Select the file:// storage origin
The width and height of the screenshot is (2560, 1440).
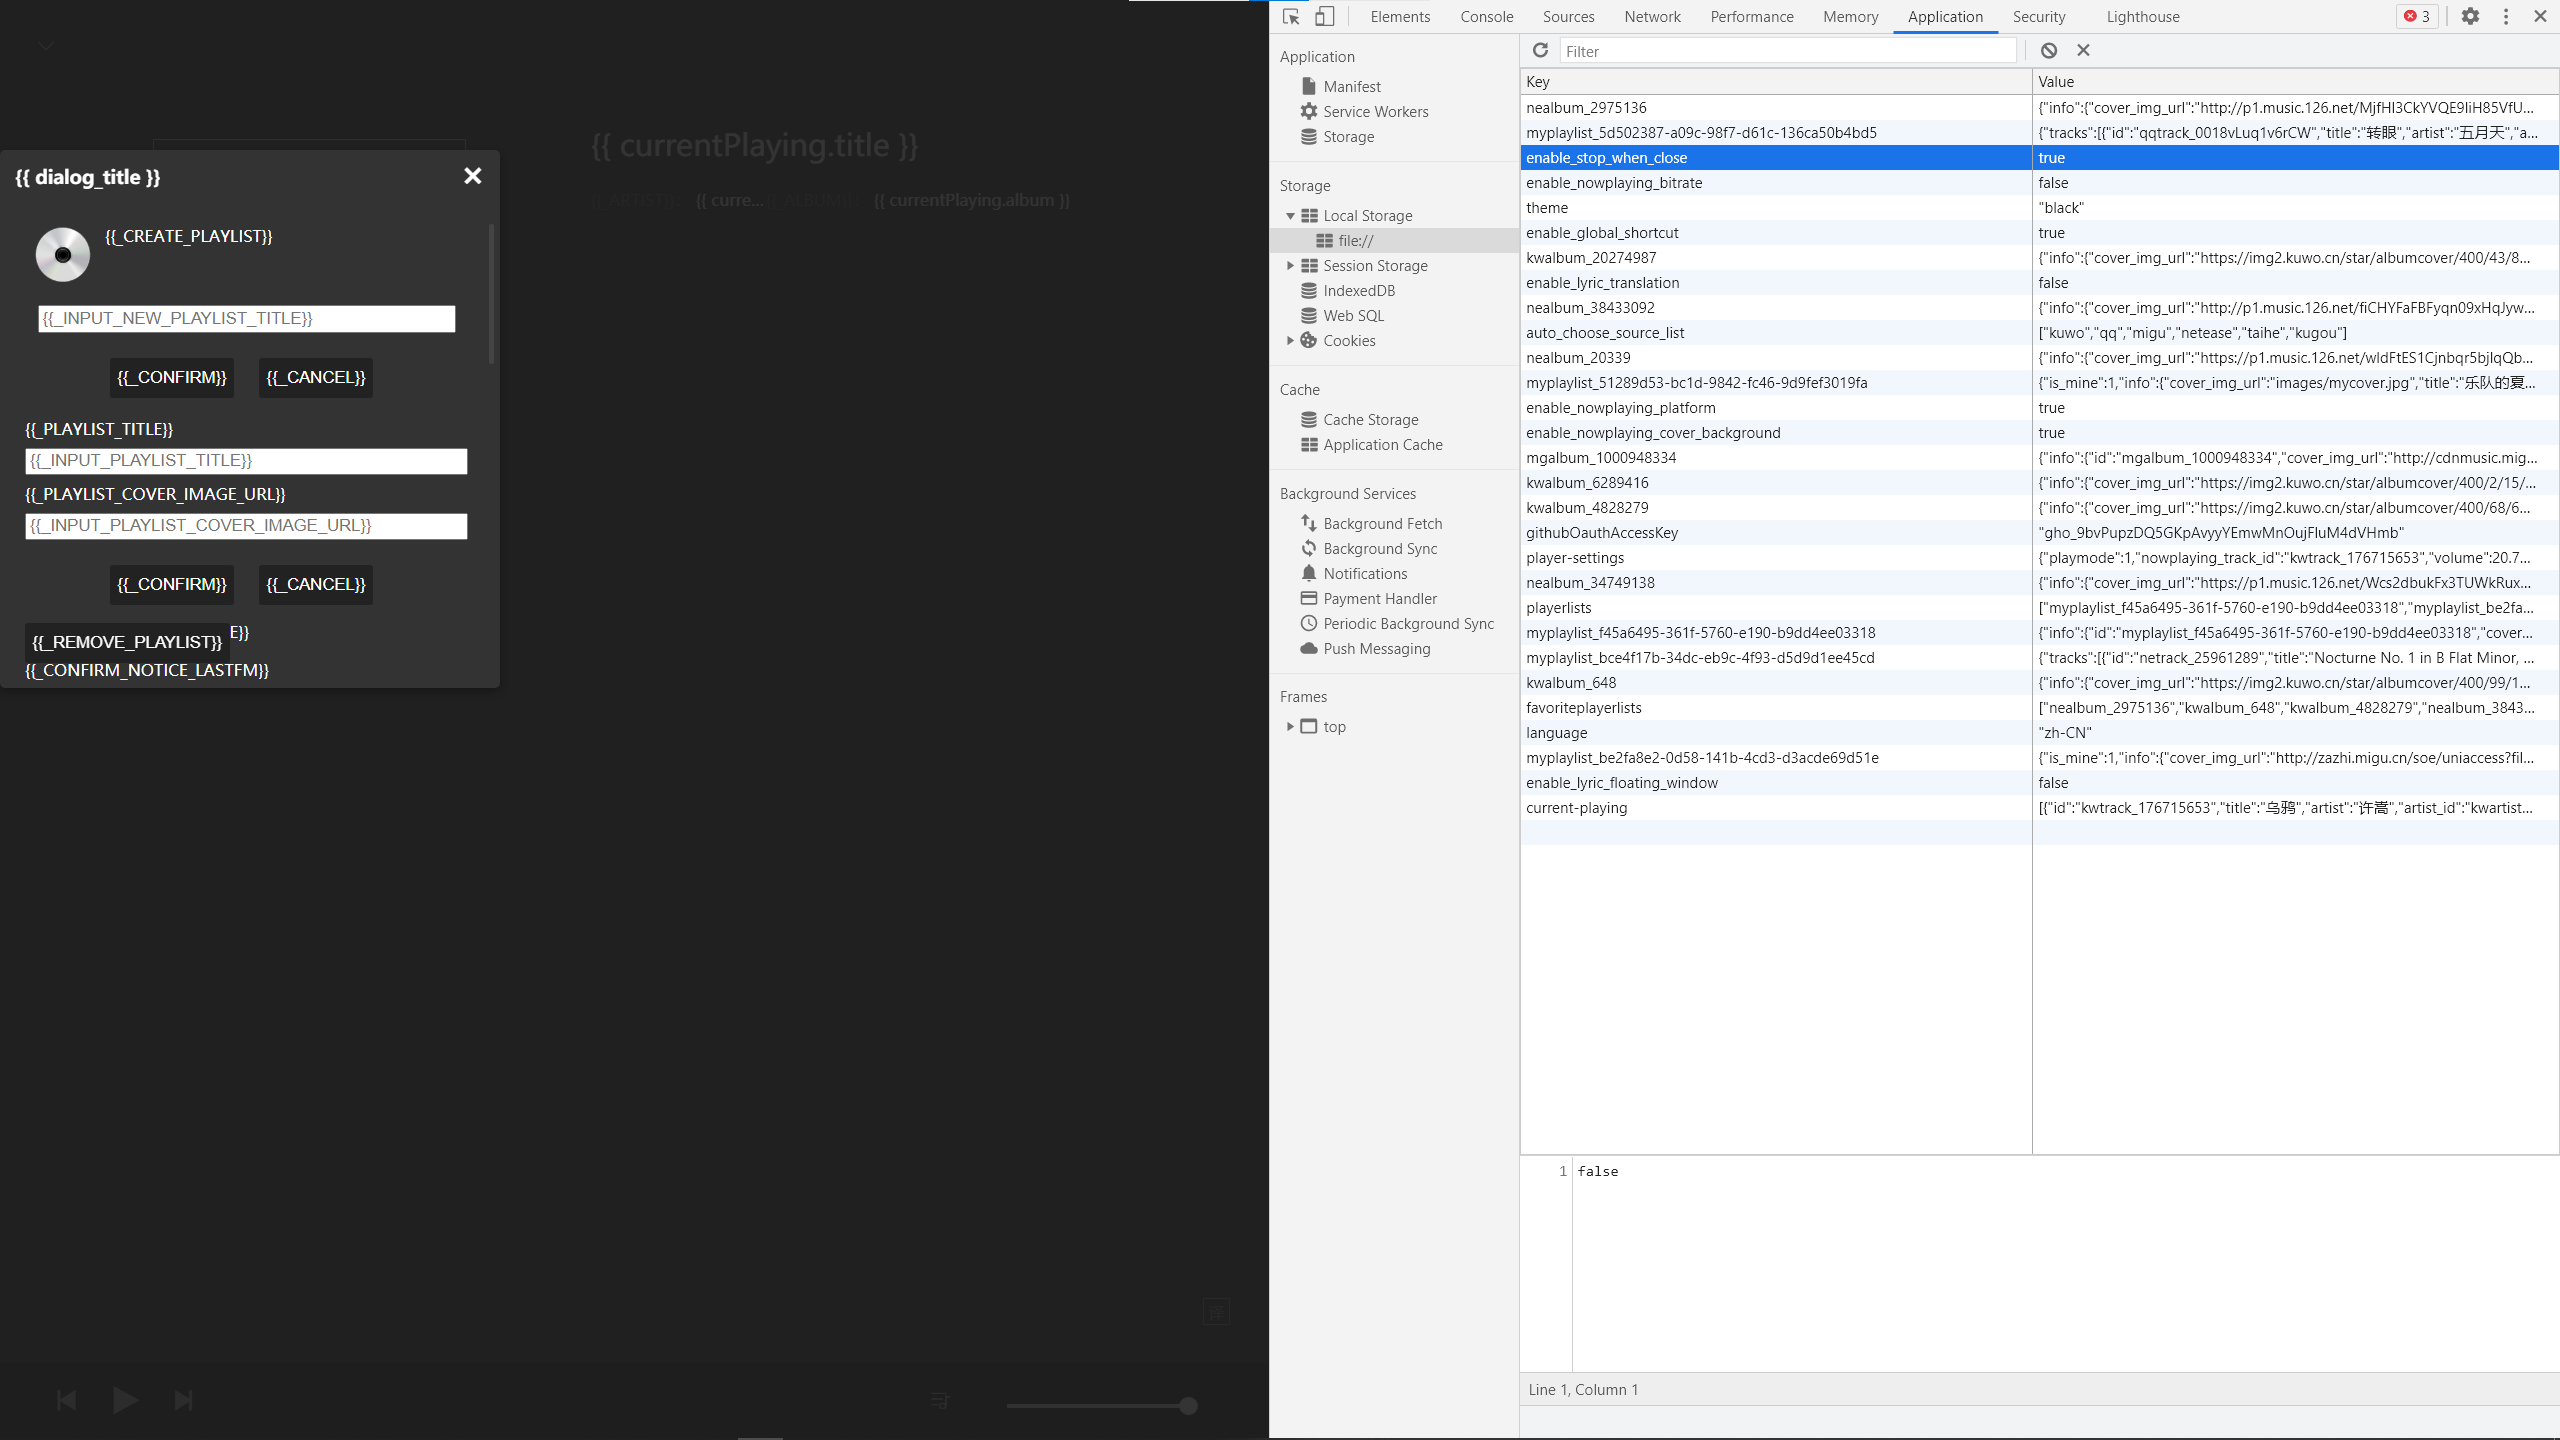tap(1394, 241)
